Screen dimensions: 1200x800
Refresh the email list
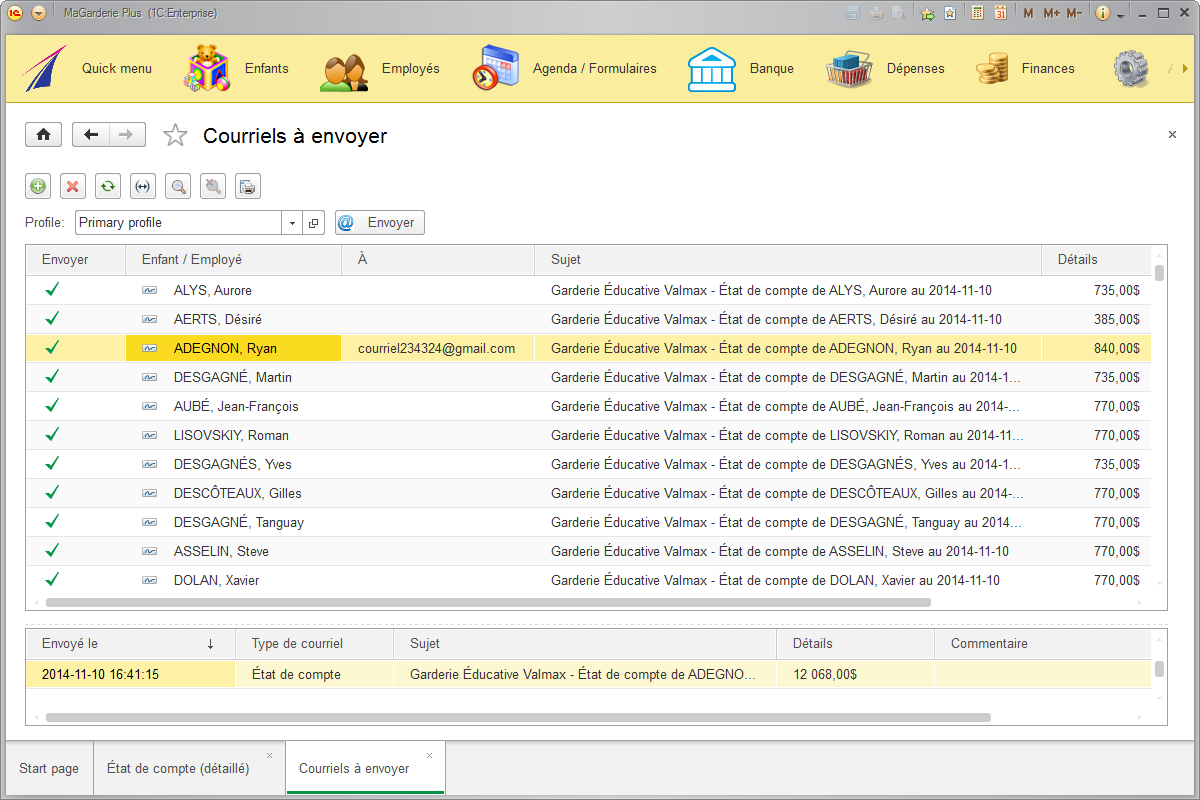pyautogui.click(x=107, y=186)
